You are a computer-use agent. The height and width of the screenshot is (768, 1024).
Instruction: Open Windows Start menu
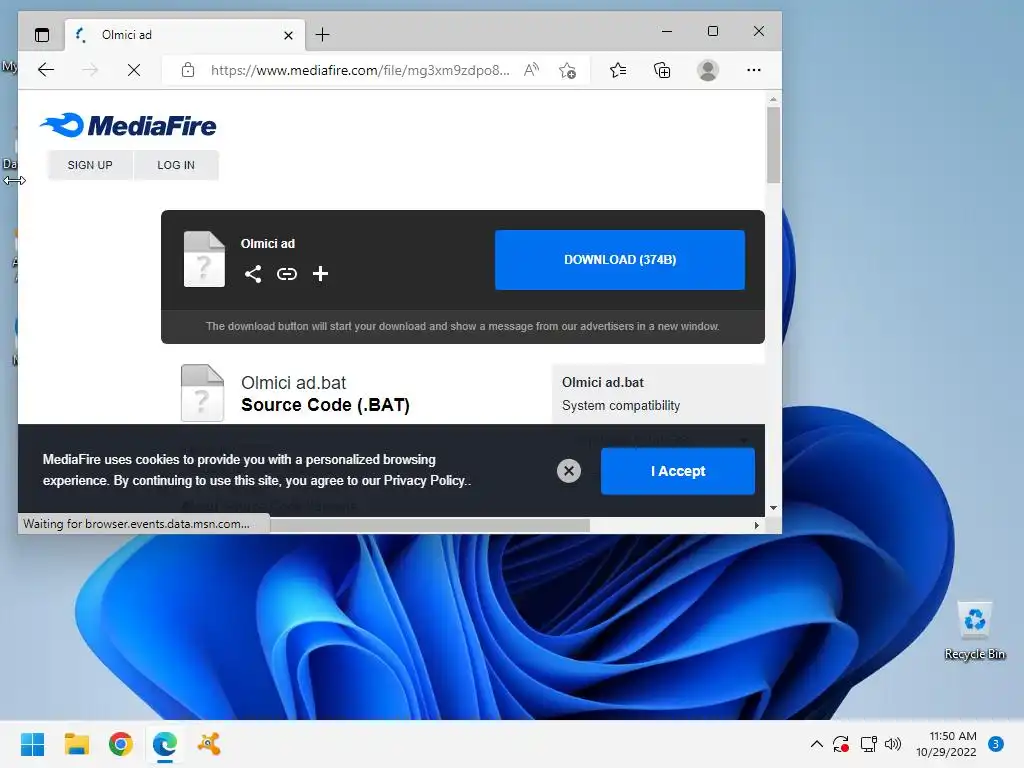pyautogui.click(x=33, y=744)
